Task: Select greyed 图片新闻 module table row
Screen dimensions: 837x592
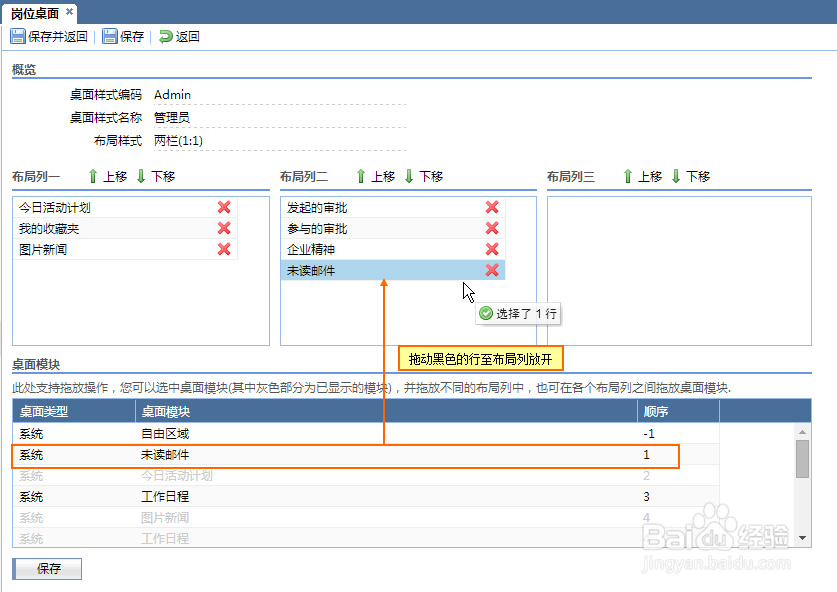Action: tap(366, 517)
